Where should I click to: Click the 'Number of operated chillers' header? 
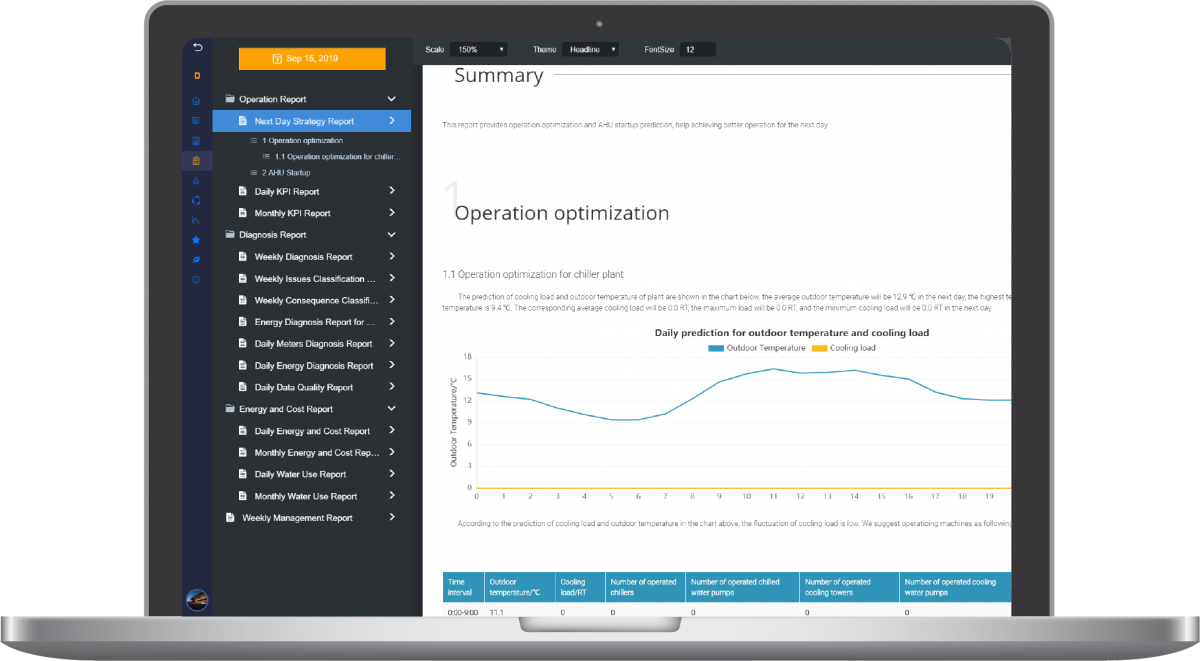click(643, 586)
